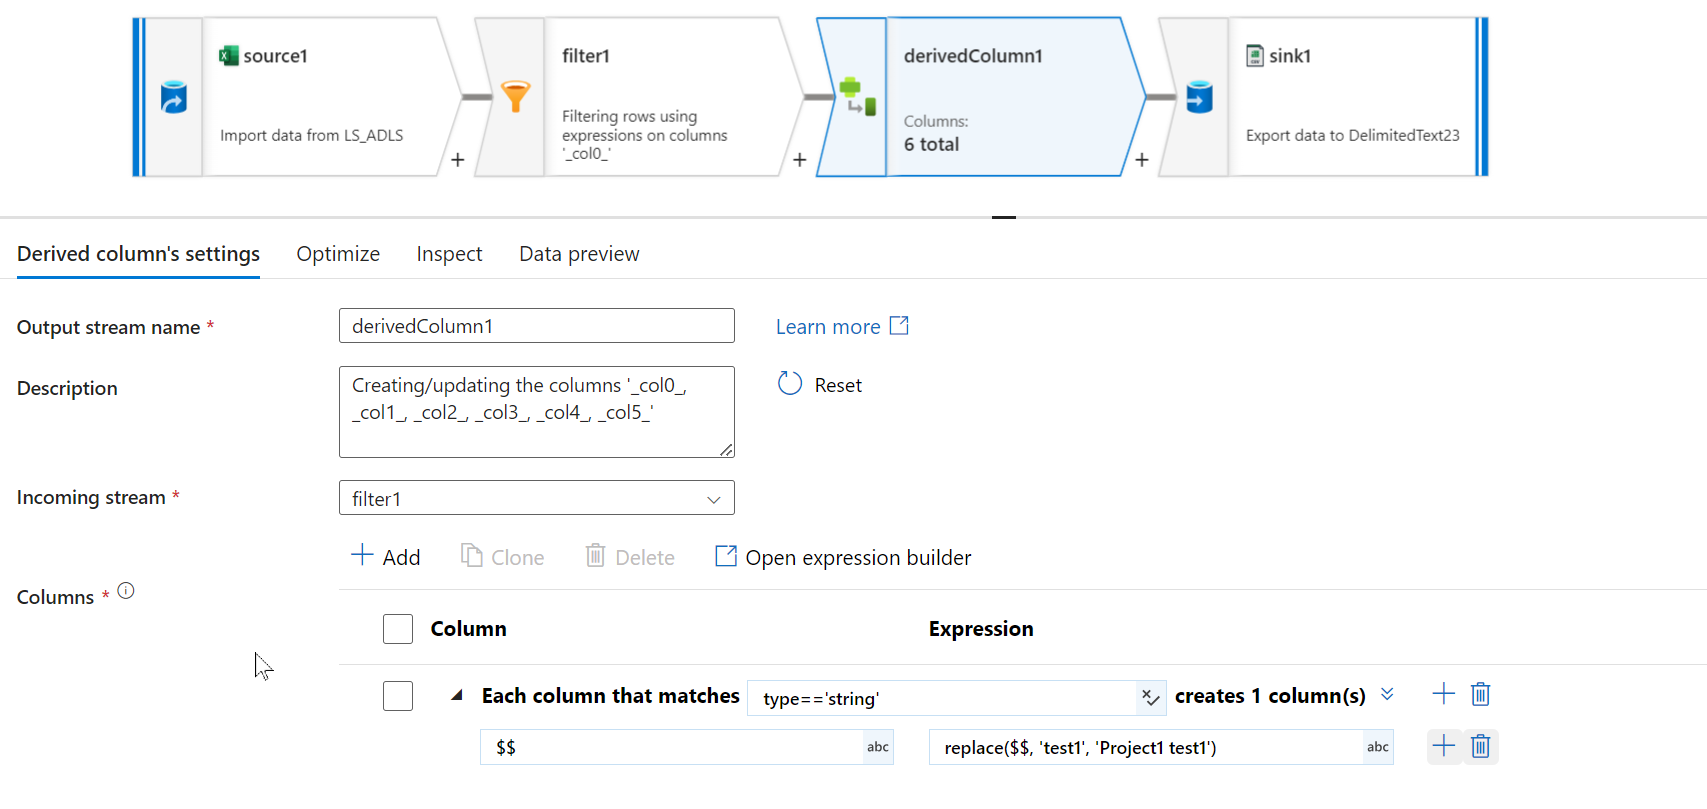The image size is (1707, 809).
Task: Select the filter1 funnel icon
Action: click(515, 97)
